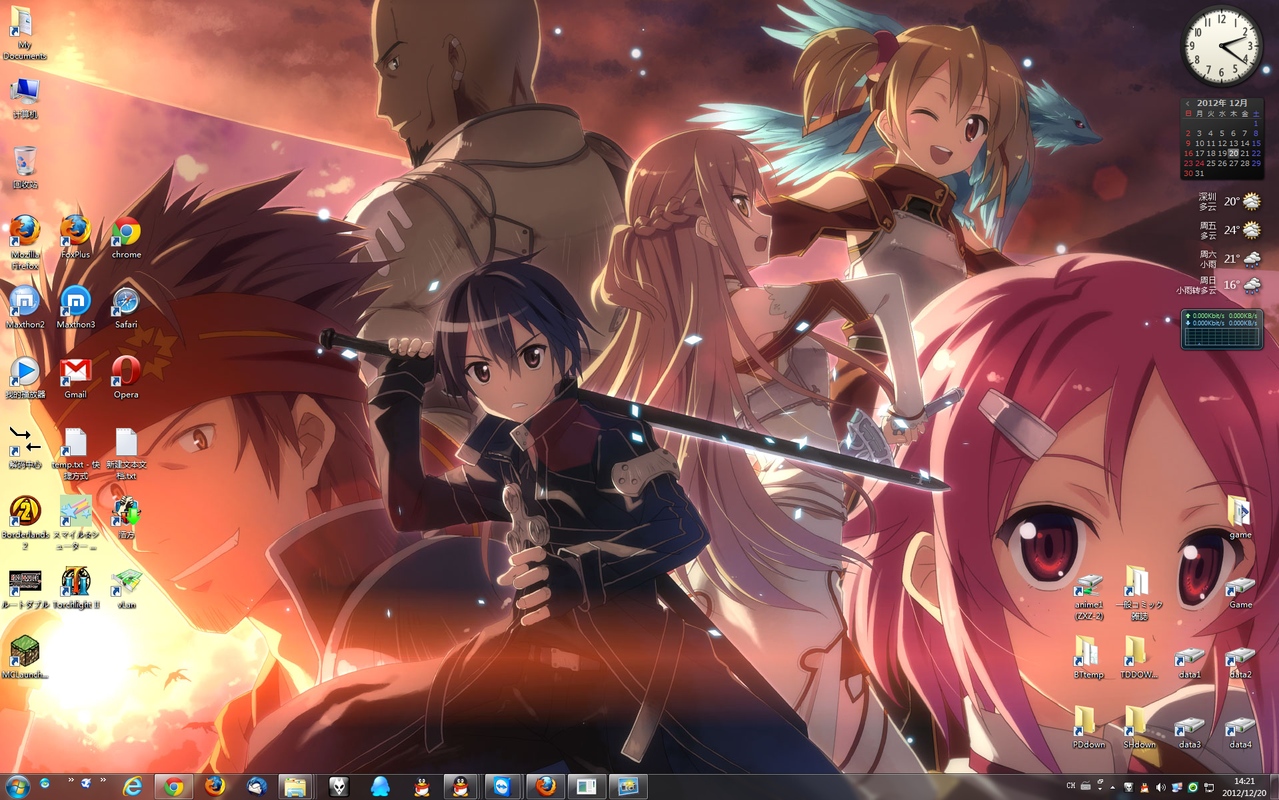Launch the MCLauncher Minecraft shortcut

point(25,657)
